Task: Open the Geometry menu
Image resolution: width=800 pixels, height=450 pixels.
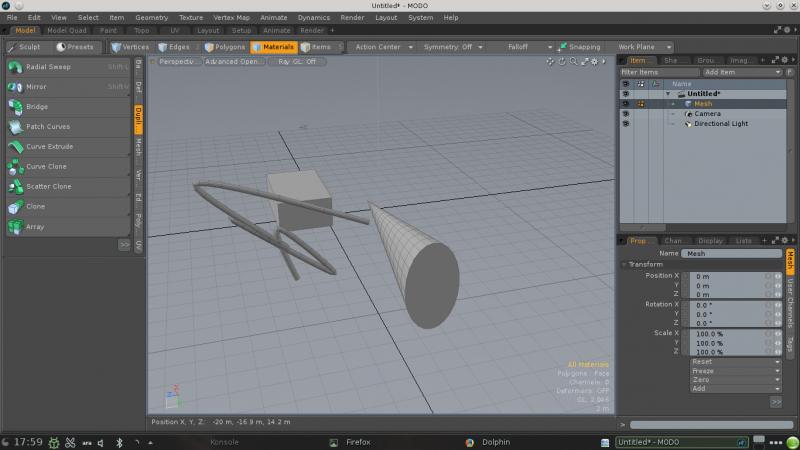Action: [x=152, y=17]
